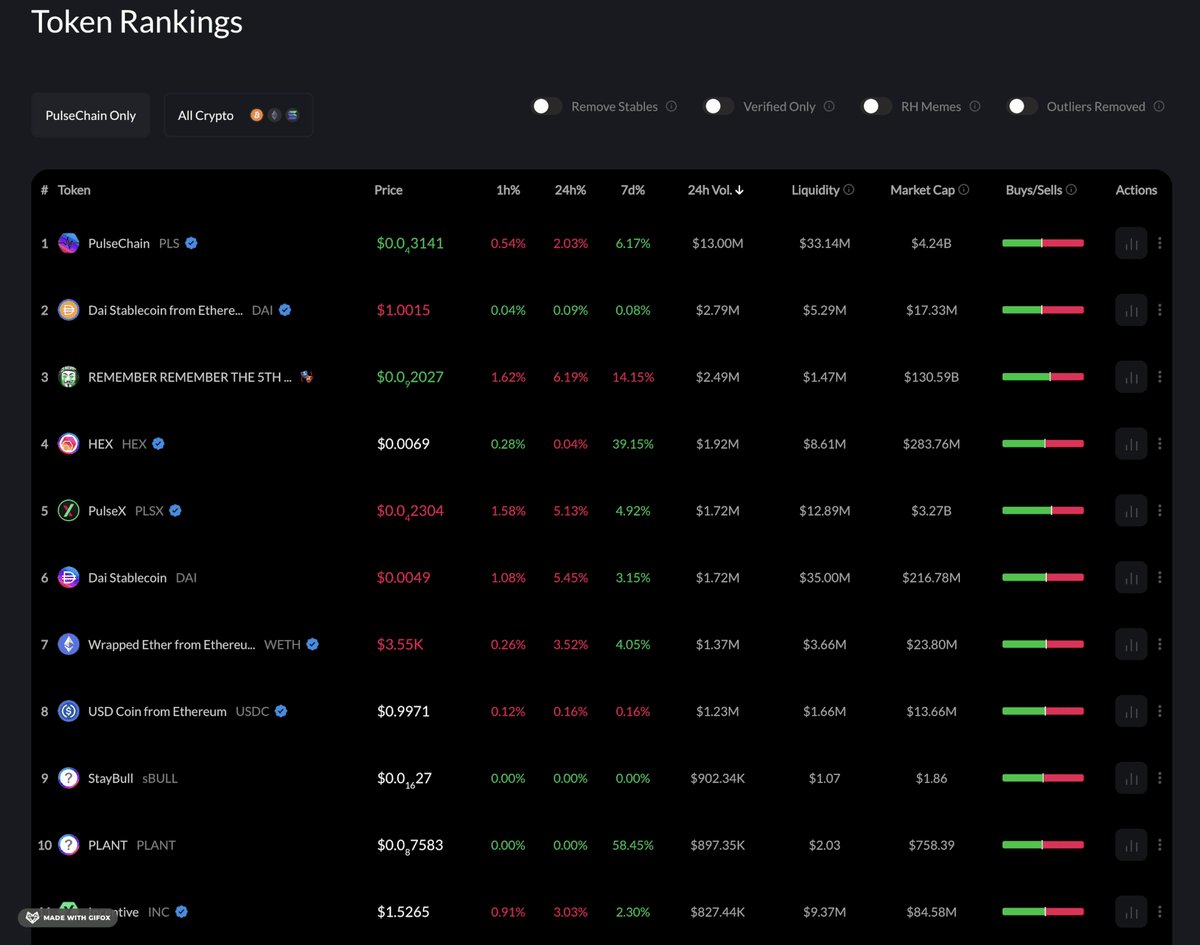Open chart icon for USD Coin row

1131,711
